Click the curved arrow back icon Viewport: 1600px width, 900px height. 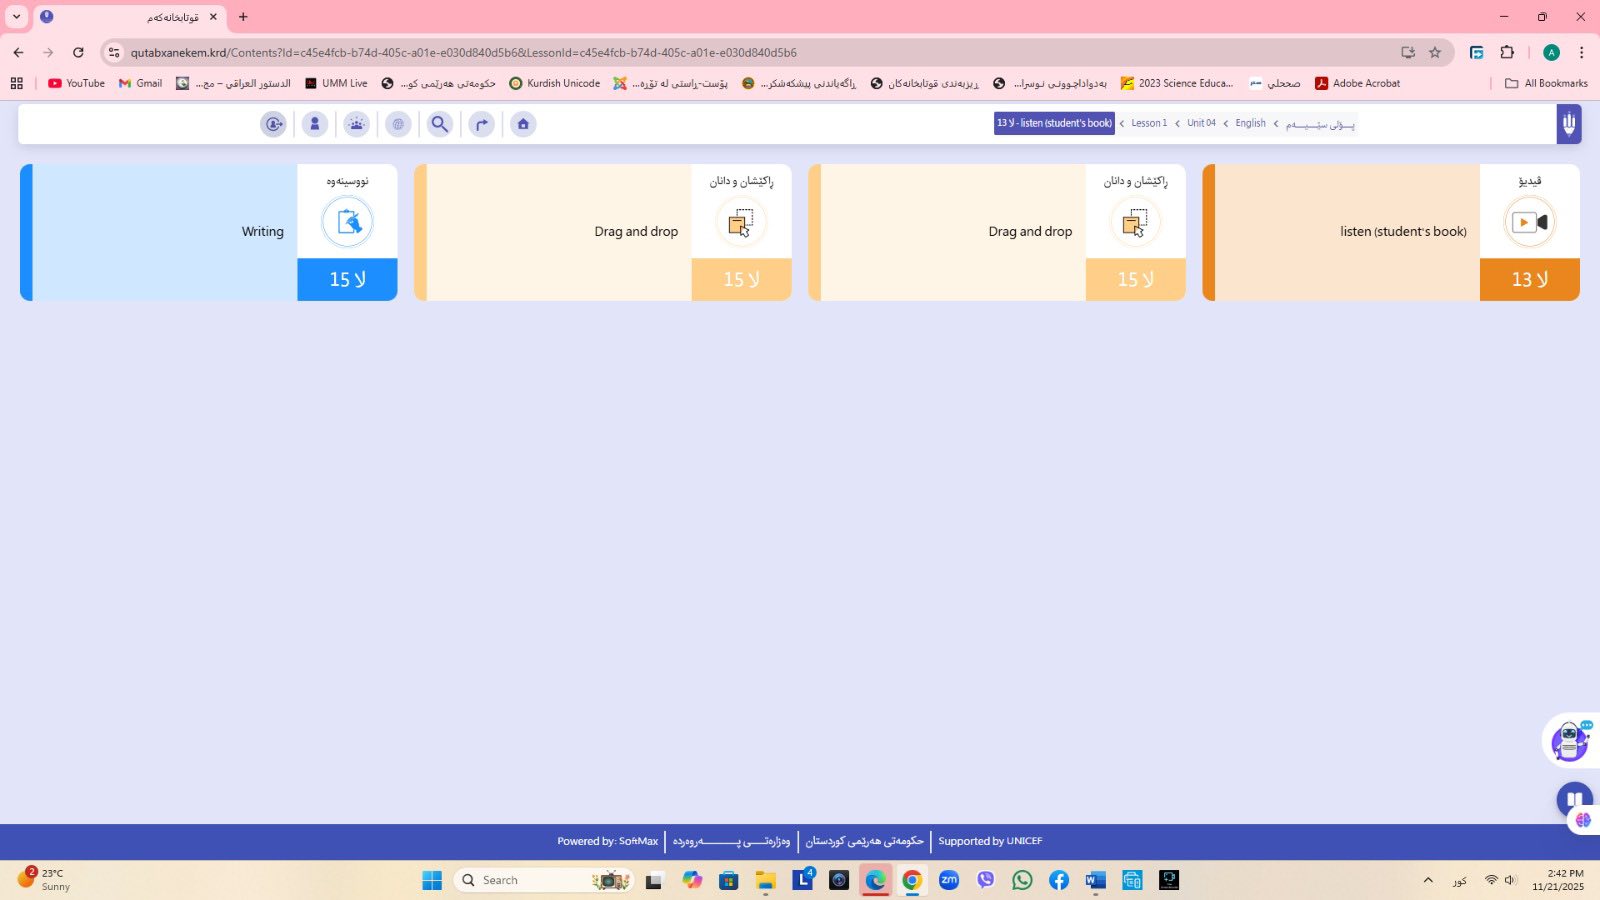coord(482,124)
